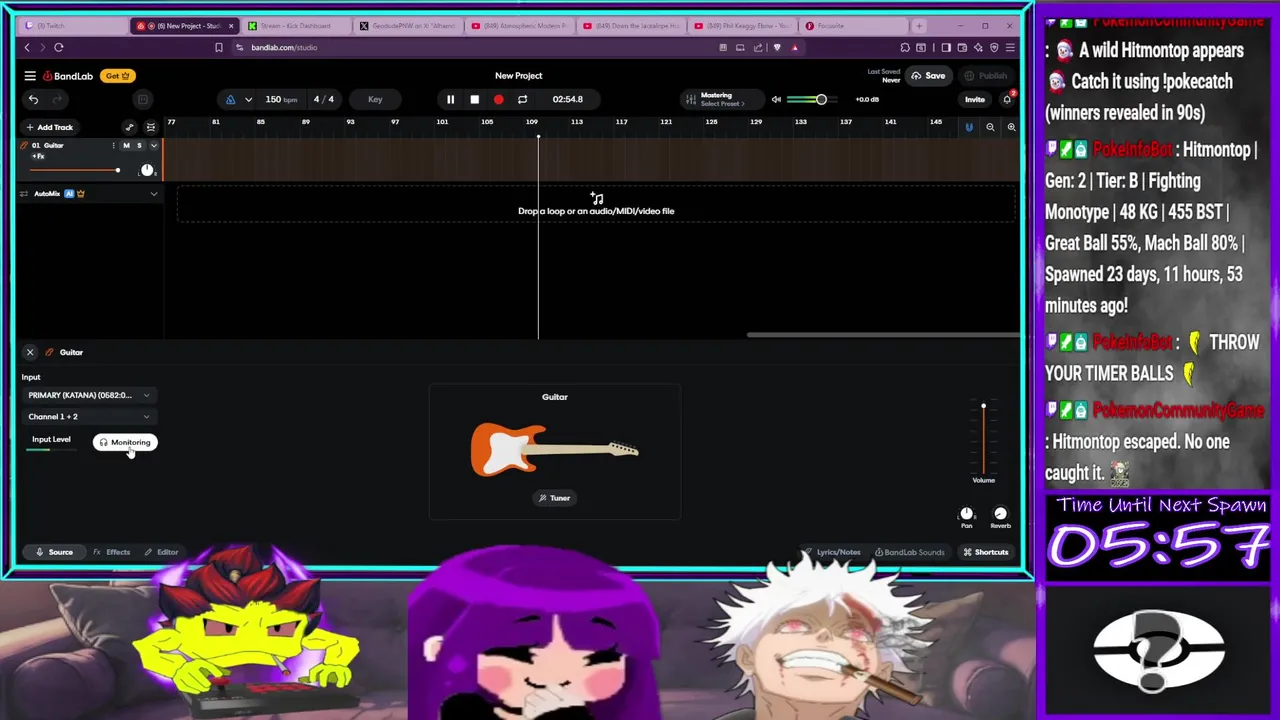
Task: Bookmark this page icon
Action: click(x=219, y=47)
